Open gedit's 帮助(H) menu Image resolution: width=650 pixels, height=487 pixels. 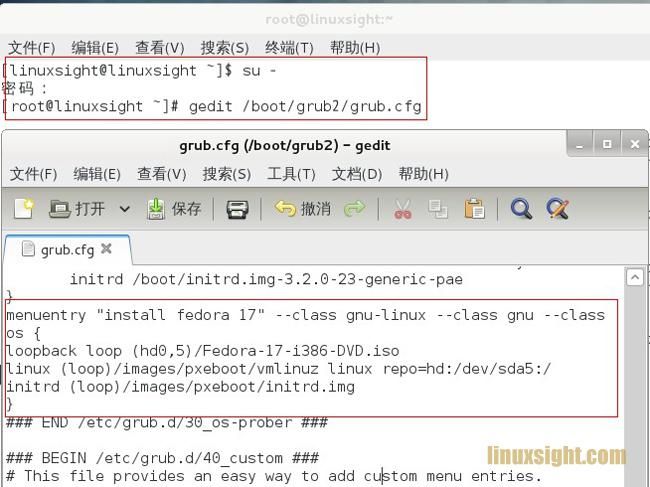pyautogui.click(x=424, y=174)
